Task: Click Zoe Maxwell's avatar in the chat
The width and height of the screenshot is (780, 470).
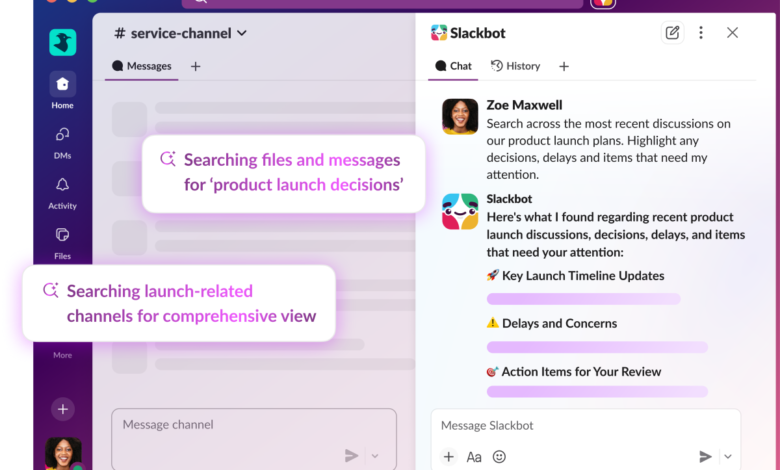Action: tap(460, 116)
